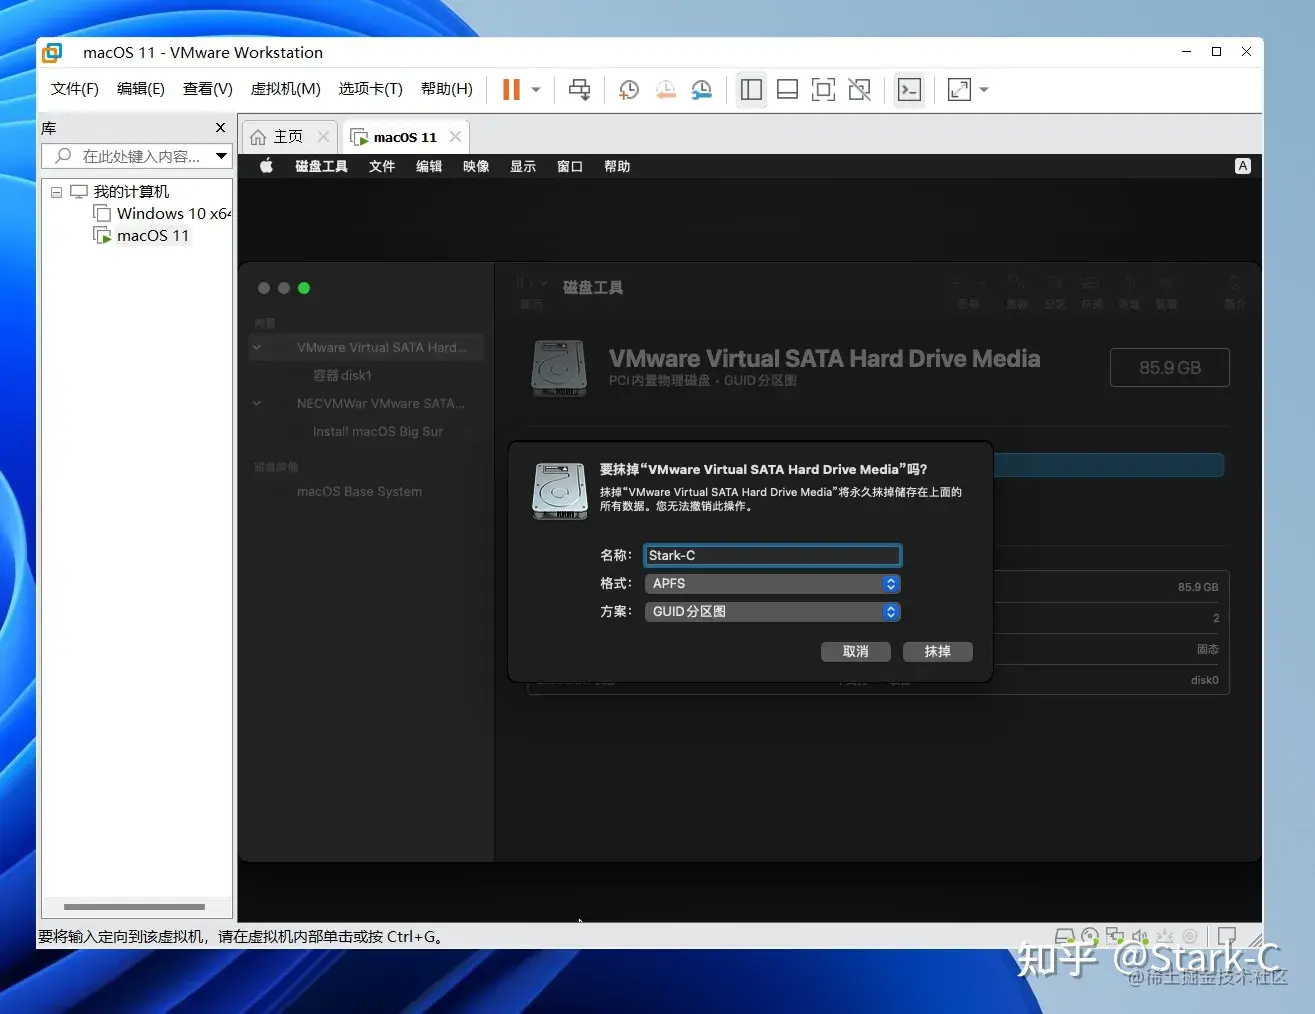The height and width of the screenshot is (1014, 1315).
Task: Open the 虚拟机(M) menu
Action: pos(285,89)
